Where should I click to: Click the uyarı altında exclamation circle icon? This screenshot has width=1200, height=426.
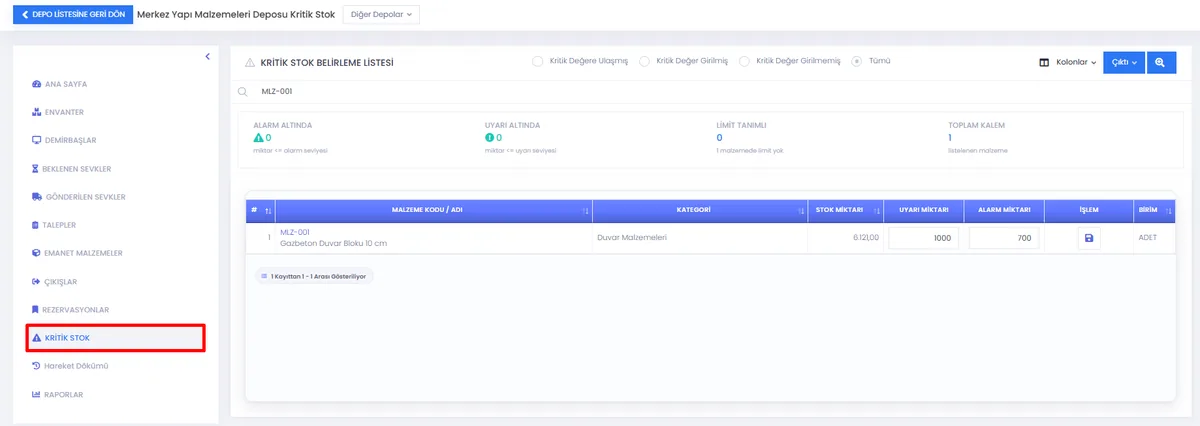[x=490, y=138]
